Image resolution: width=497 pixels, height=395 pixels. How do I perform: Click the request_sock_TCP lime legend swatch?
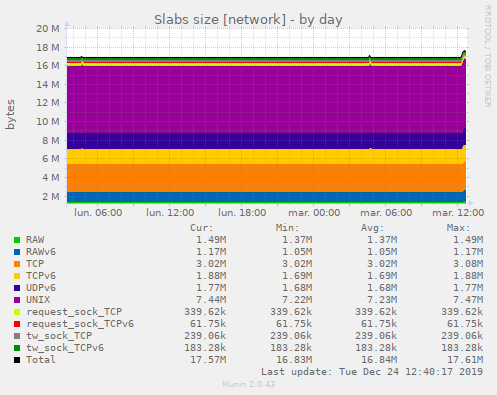point(17,312)
